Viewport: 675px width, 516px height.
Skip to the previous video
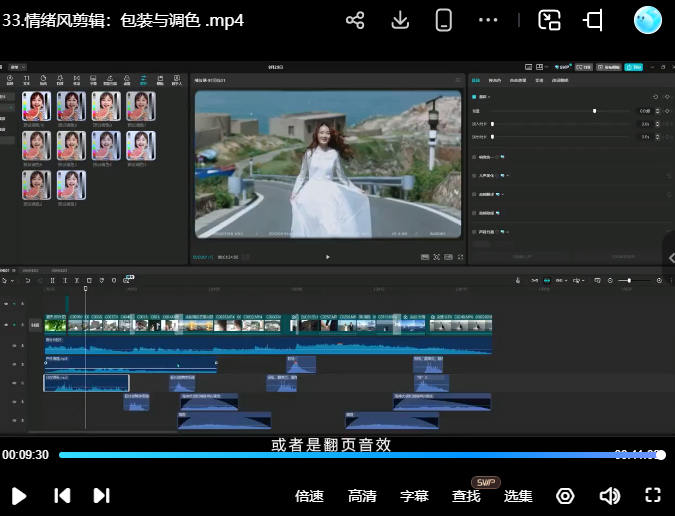[62, 495]
